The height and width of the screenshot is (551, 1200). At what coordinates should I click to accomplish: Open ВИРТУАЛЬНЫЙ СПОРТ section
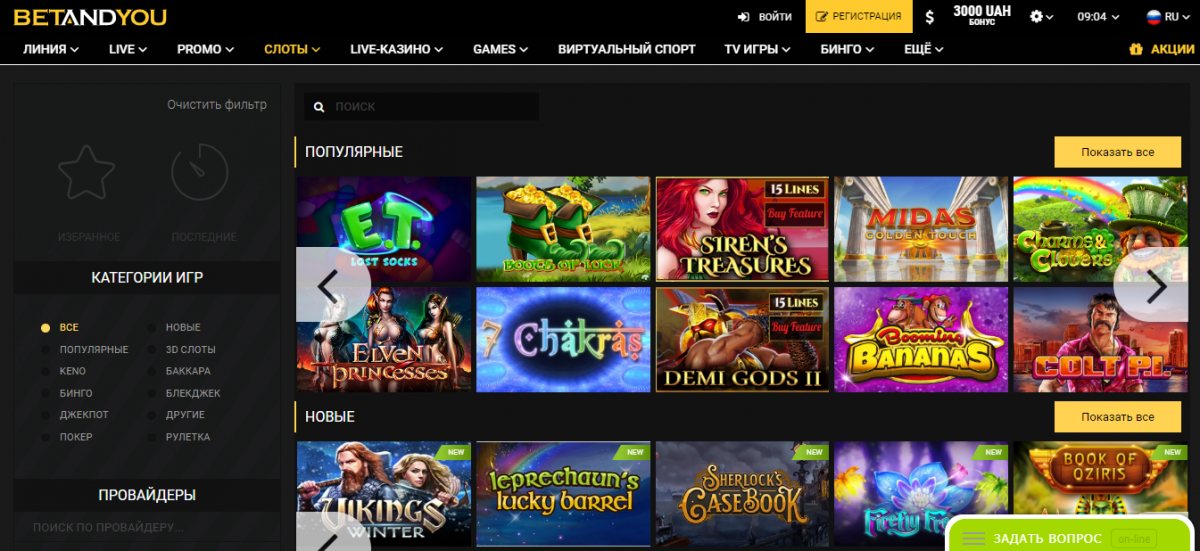tap(627, 49)
